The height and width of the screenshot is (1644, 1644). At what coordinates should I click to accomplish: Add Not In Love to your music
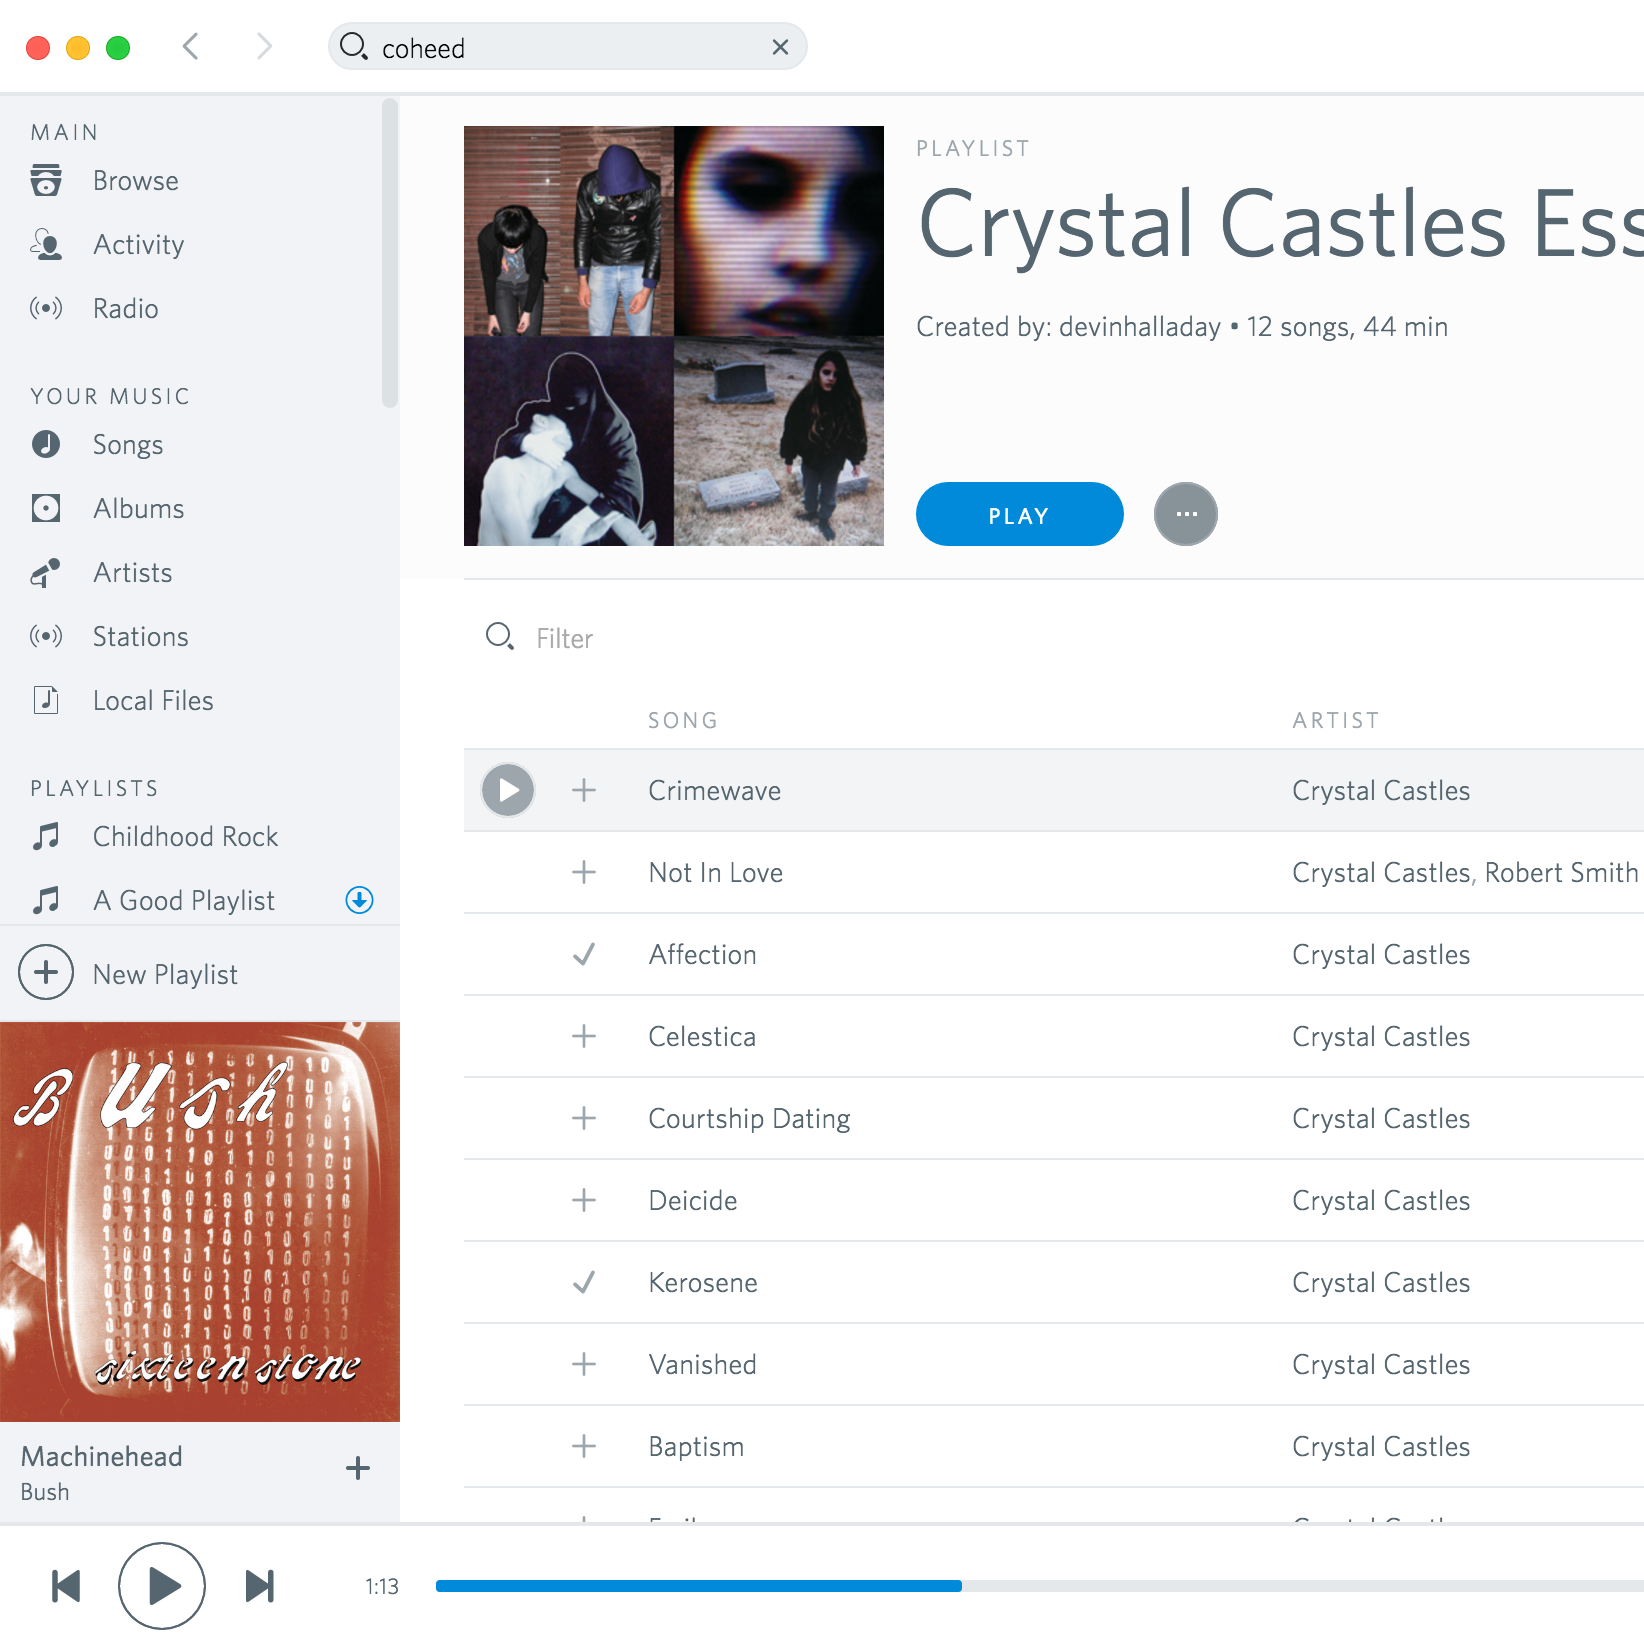coord(584,872)
